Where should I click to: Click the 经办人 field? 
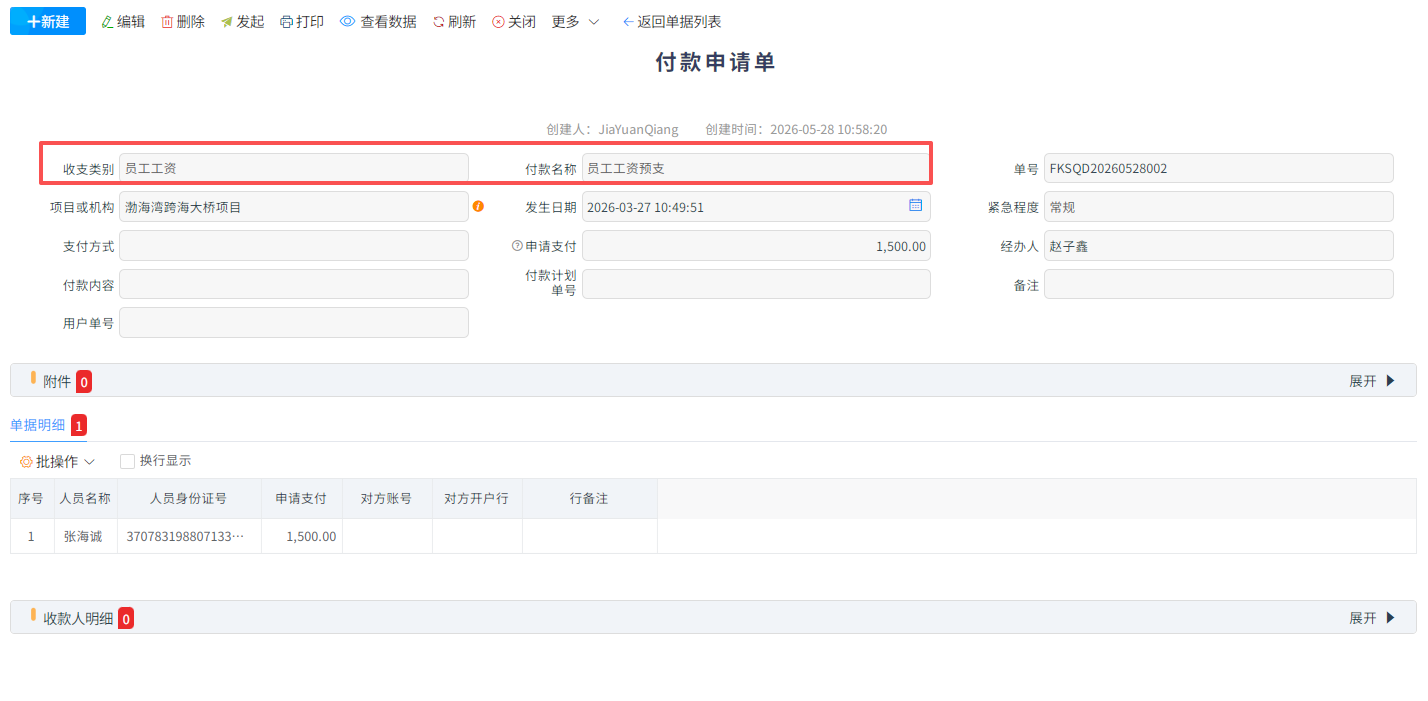1219,246
